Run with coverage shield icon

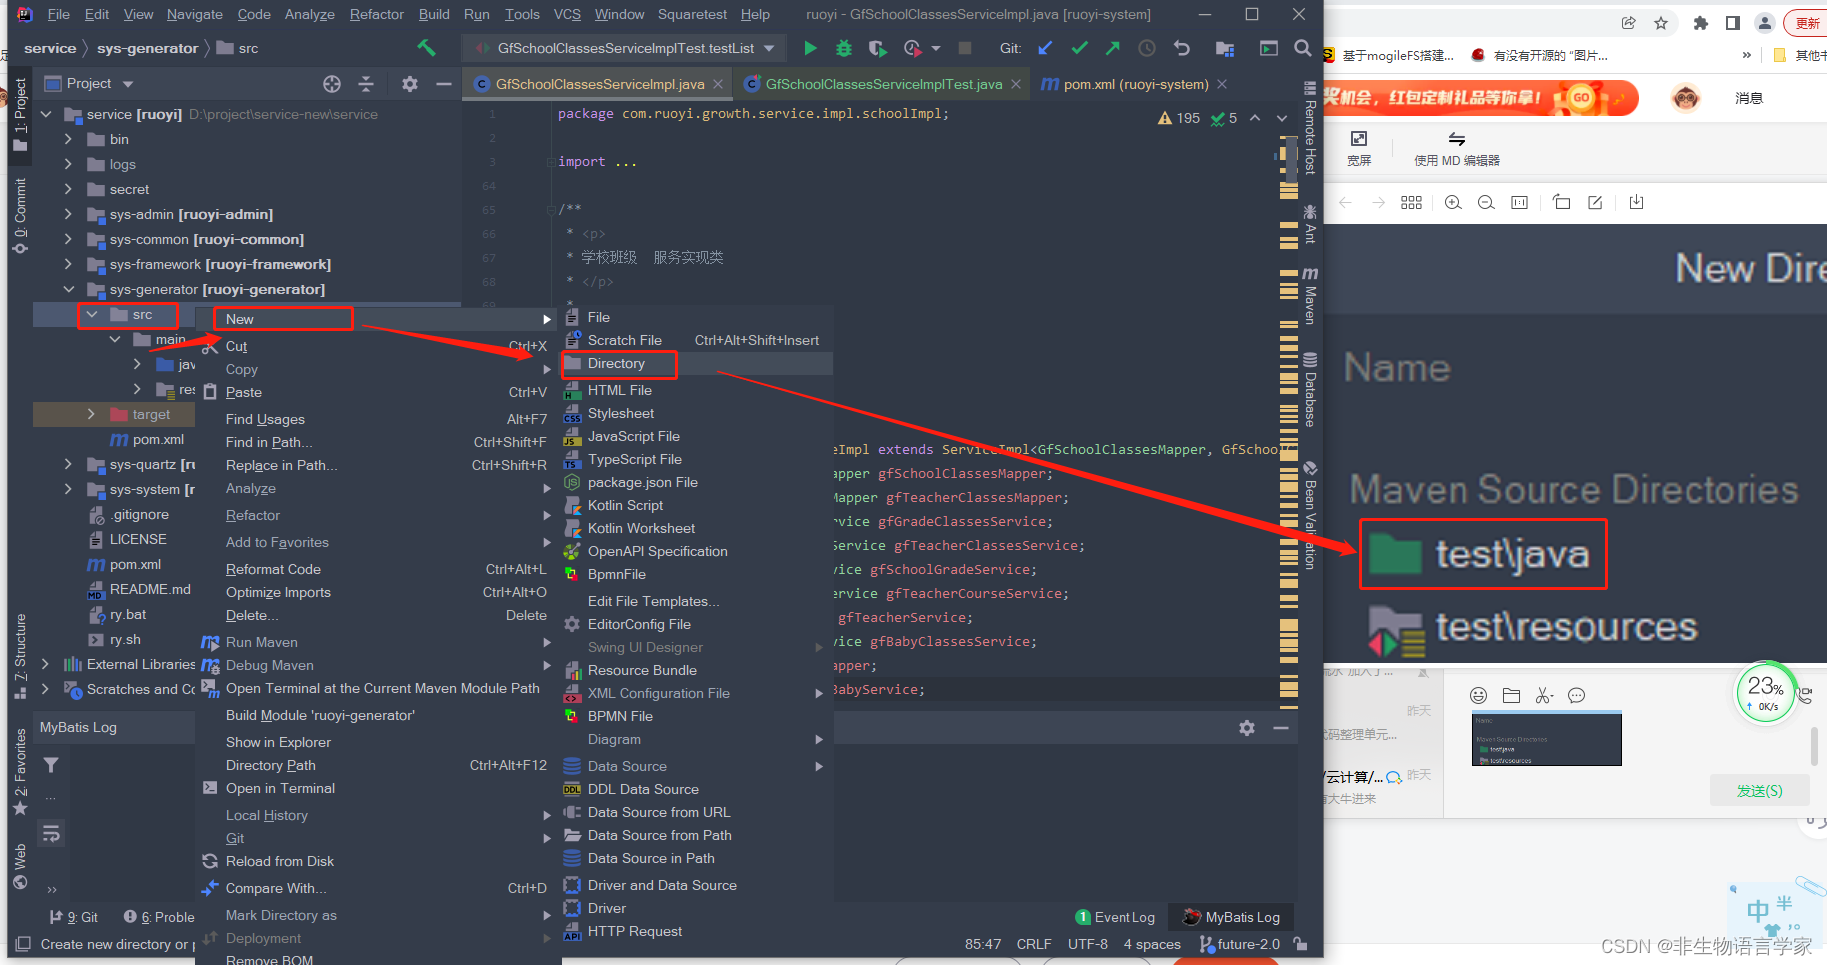pos(877,48)
